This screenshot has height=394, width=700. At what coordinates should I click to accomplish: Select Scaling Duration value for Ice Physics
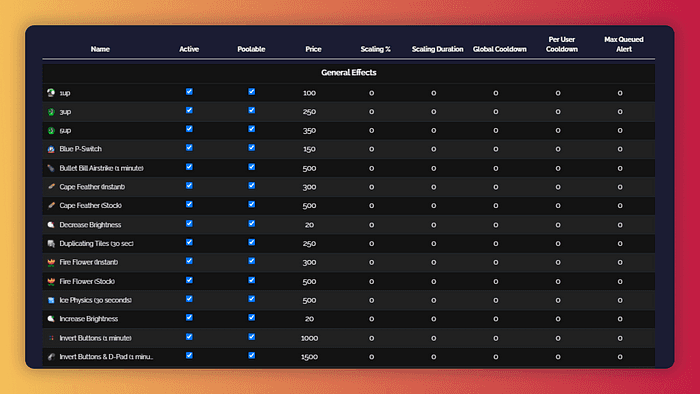coord(433,300)
